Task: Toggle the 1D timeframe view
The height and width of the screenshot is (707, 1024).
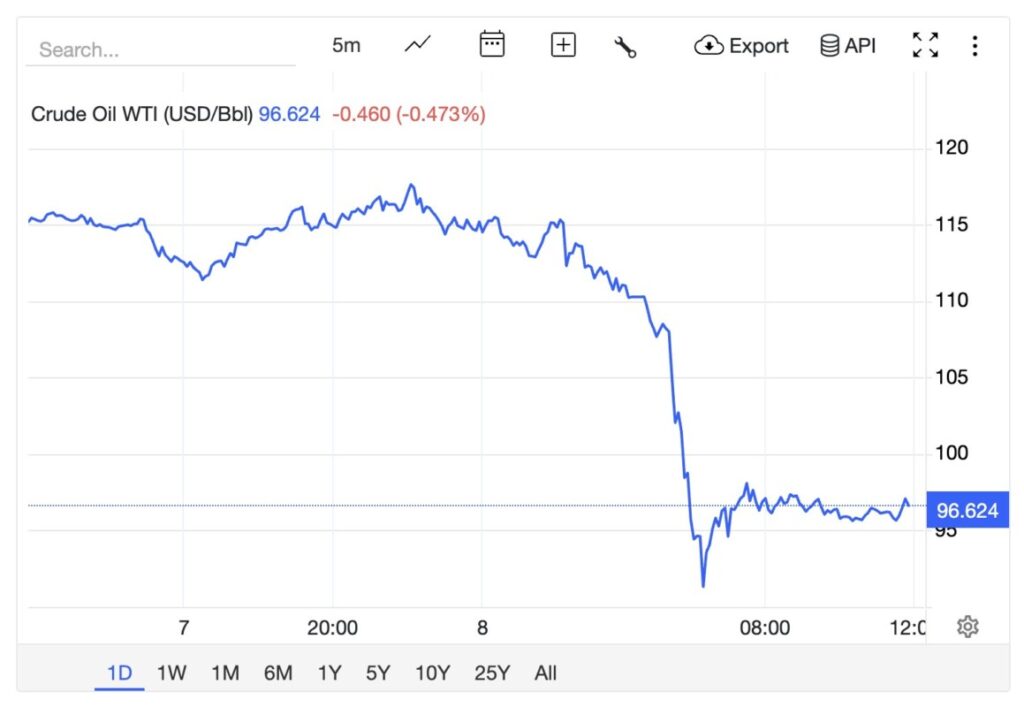Action: tap(118, 673)
